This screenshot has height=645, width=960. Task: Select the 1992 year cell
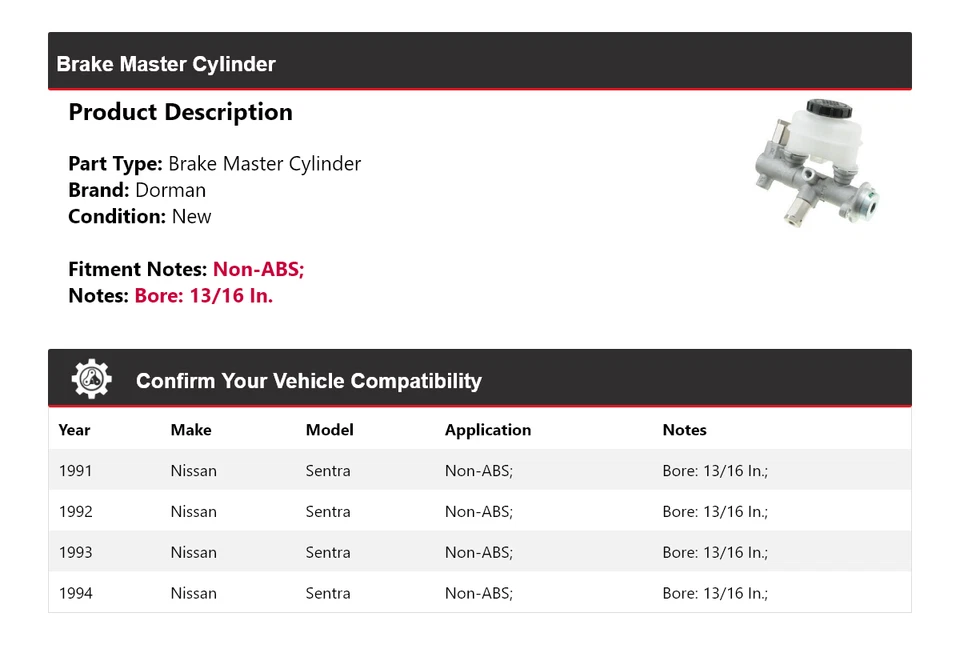pyautogui.click(x=75, y=512)
